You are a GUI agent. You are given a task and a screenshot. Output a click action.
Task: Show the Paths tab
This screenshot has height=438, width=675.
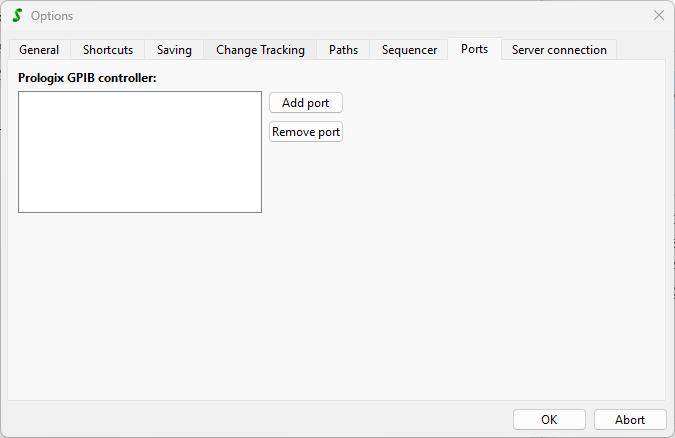(x=343, y=50)
